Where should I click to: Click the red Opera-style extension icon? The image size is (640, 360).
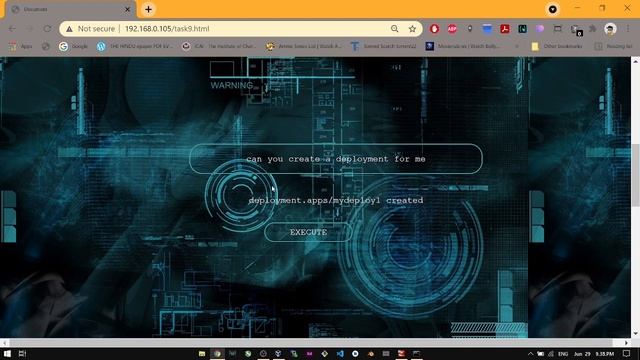(434, 29)
